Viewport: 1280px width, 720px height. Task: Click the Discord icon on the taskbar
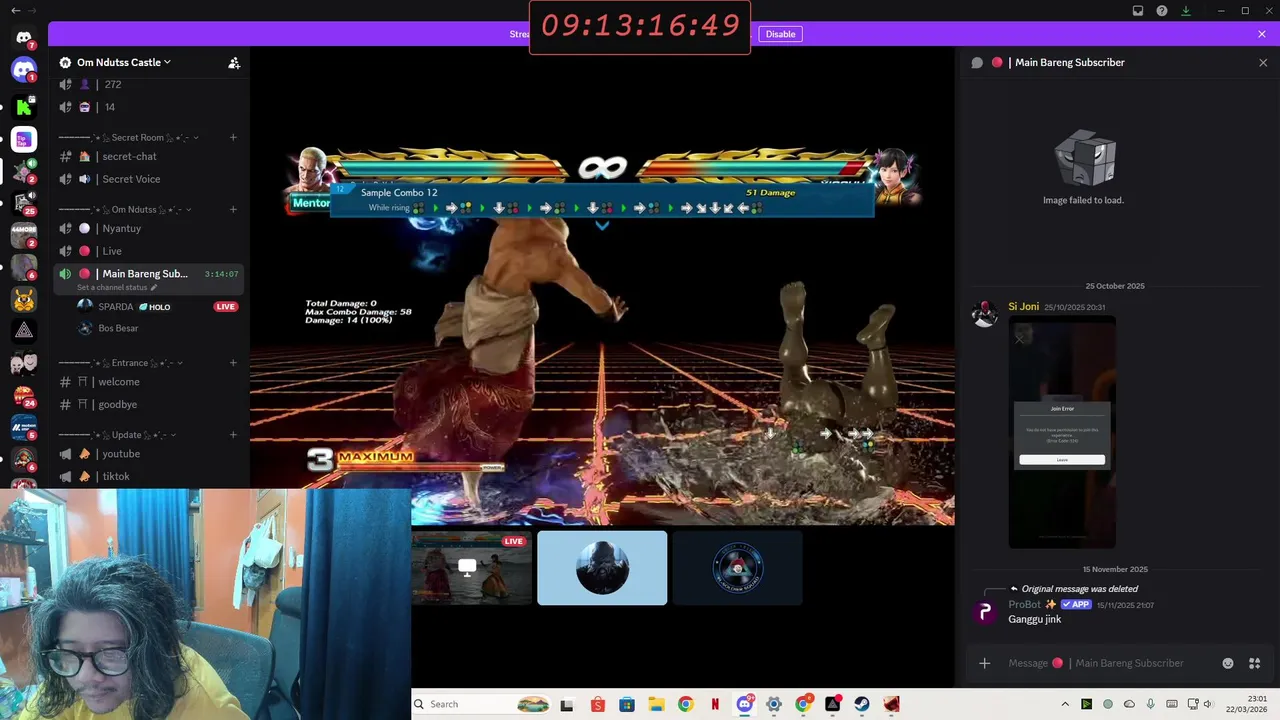[x=745, y=704]
